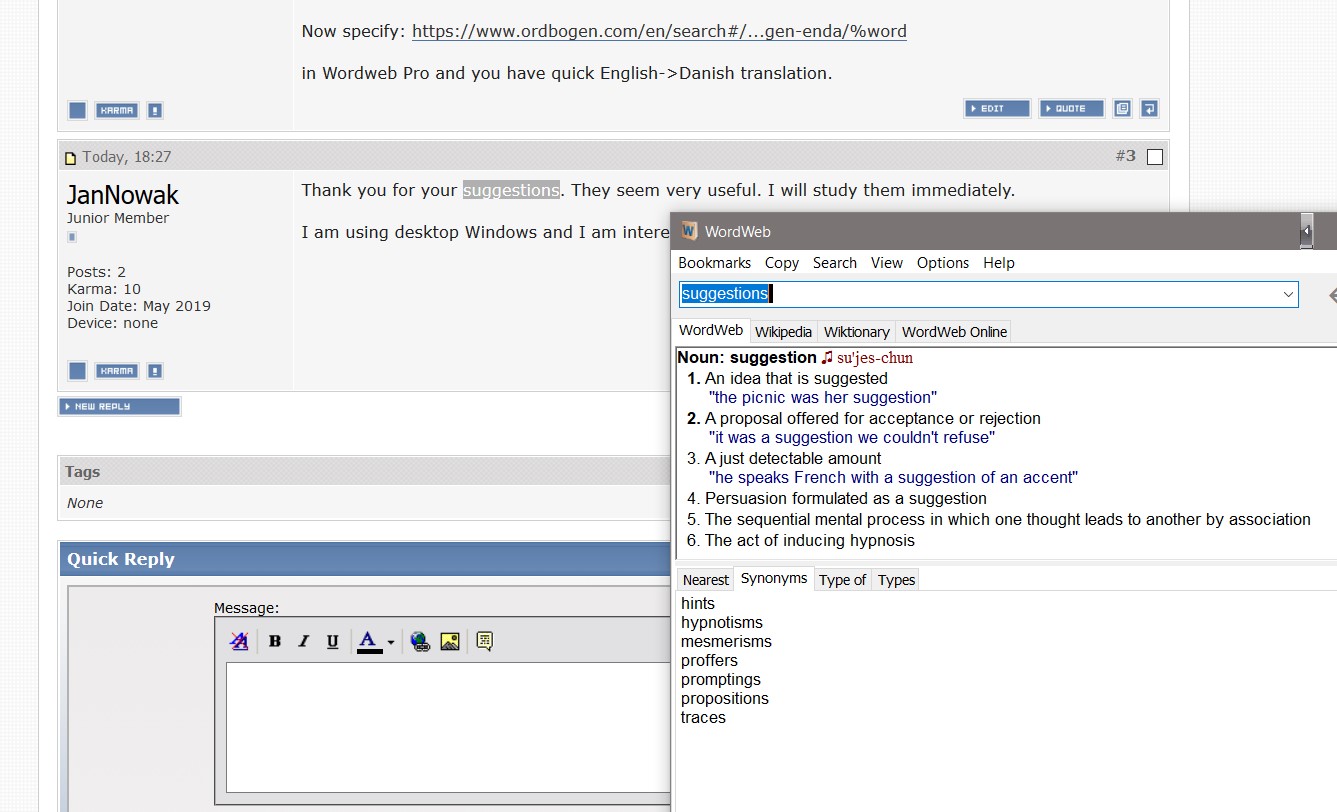1337x812 pixels.
Task: Open the JanNowak username profile
Action: (x=123, y=194)
